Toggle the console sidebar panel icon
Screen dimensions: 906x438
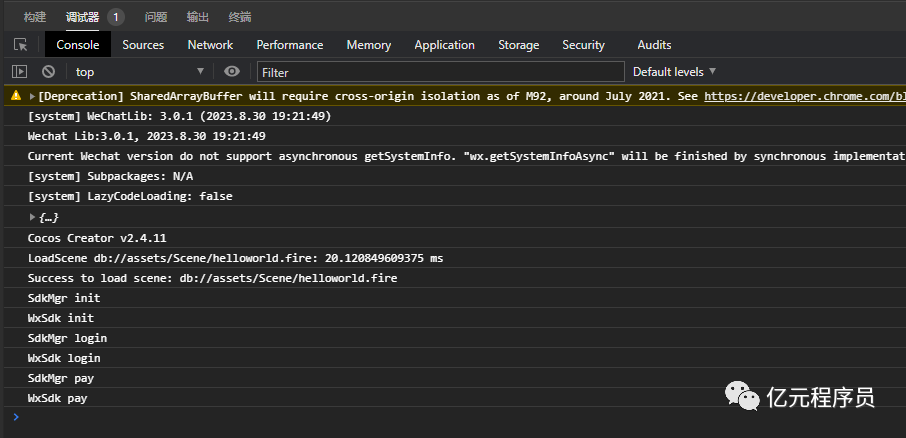(x=19, y=72)
